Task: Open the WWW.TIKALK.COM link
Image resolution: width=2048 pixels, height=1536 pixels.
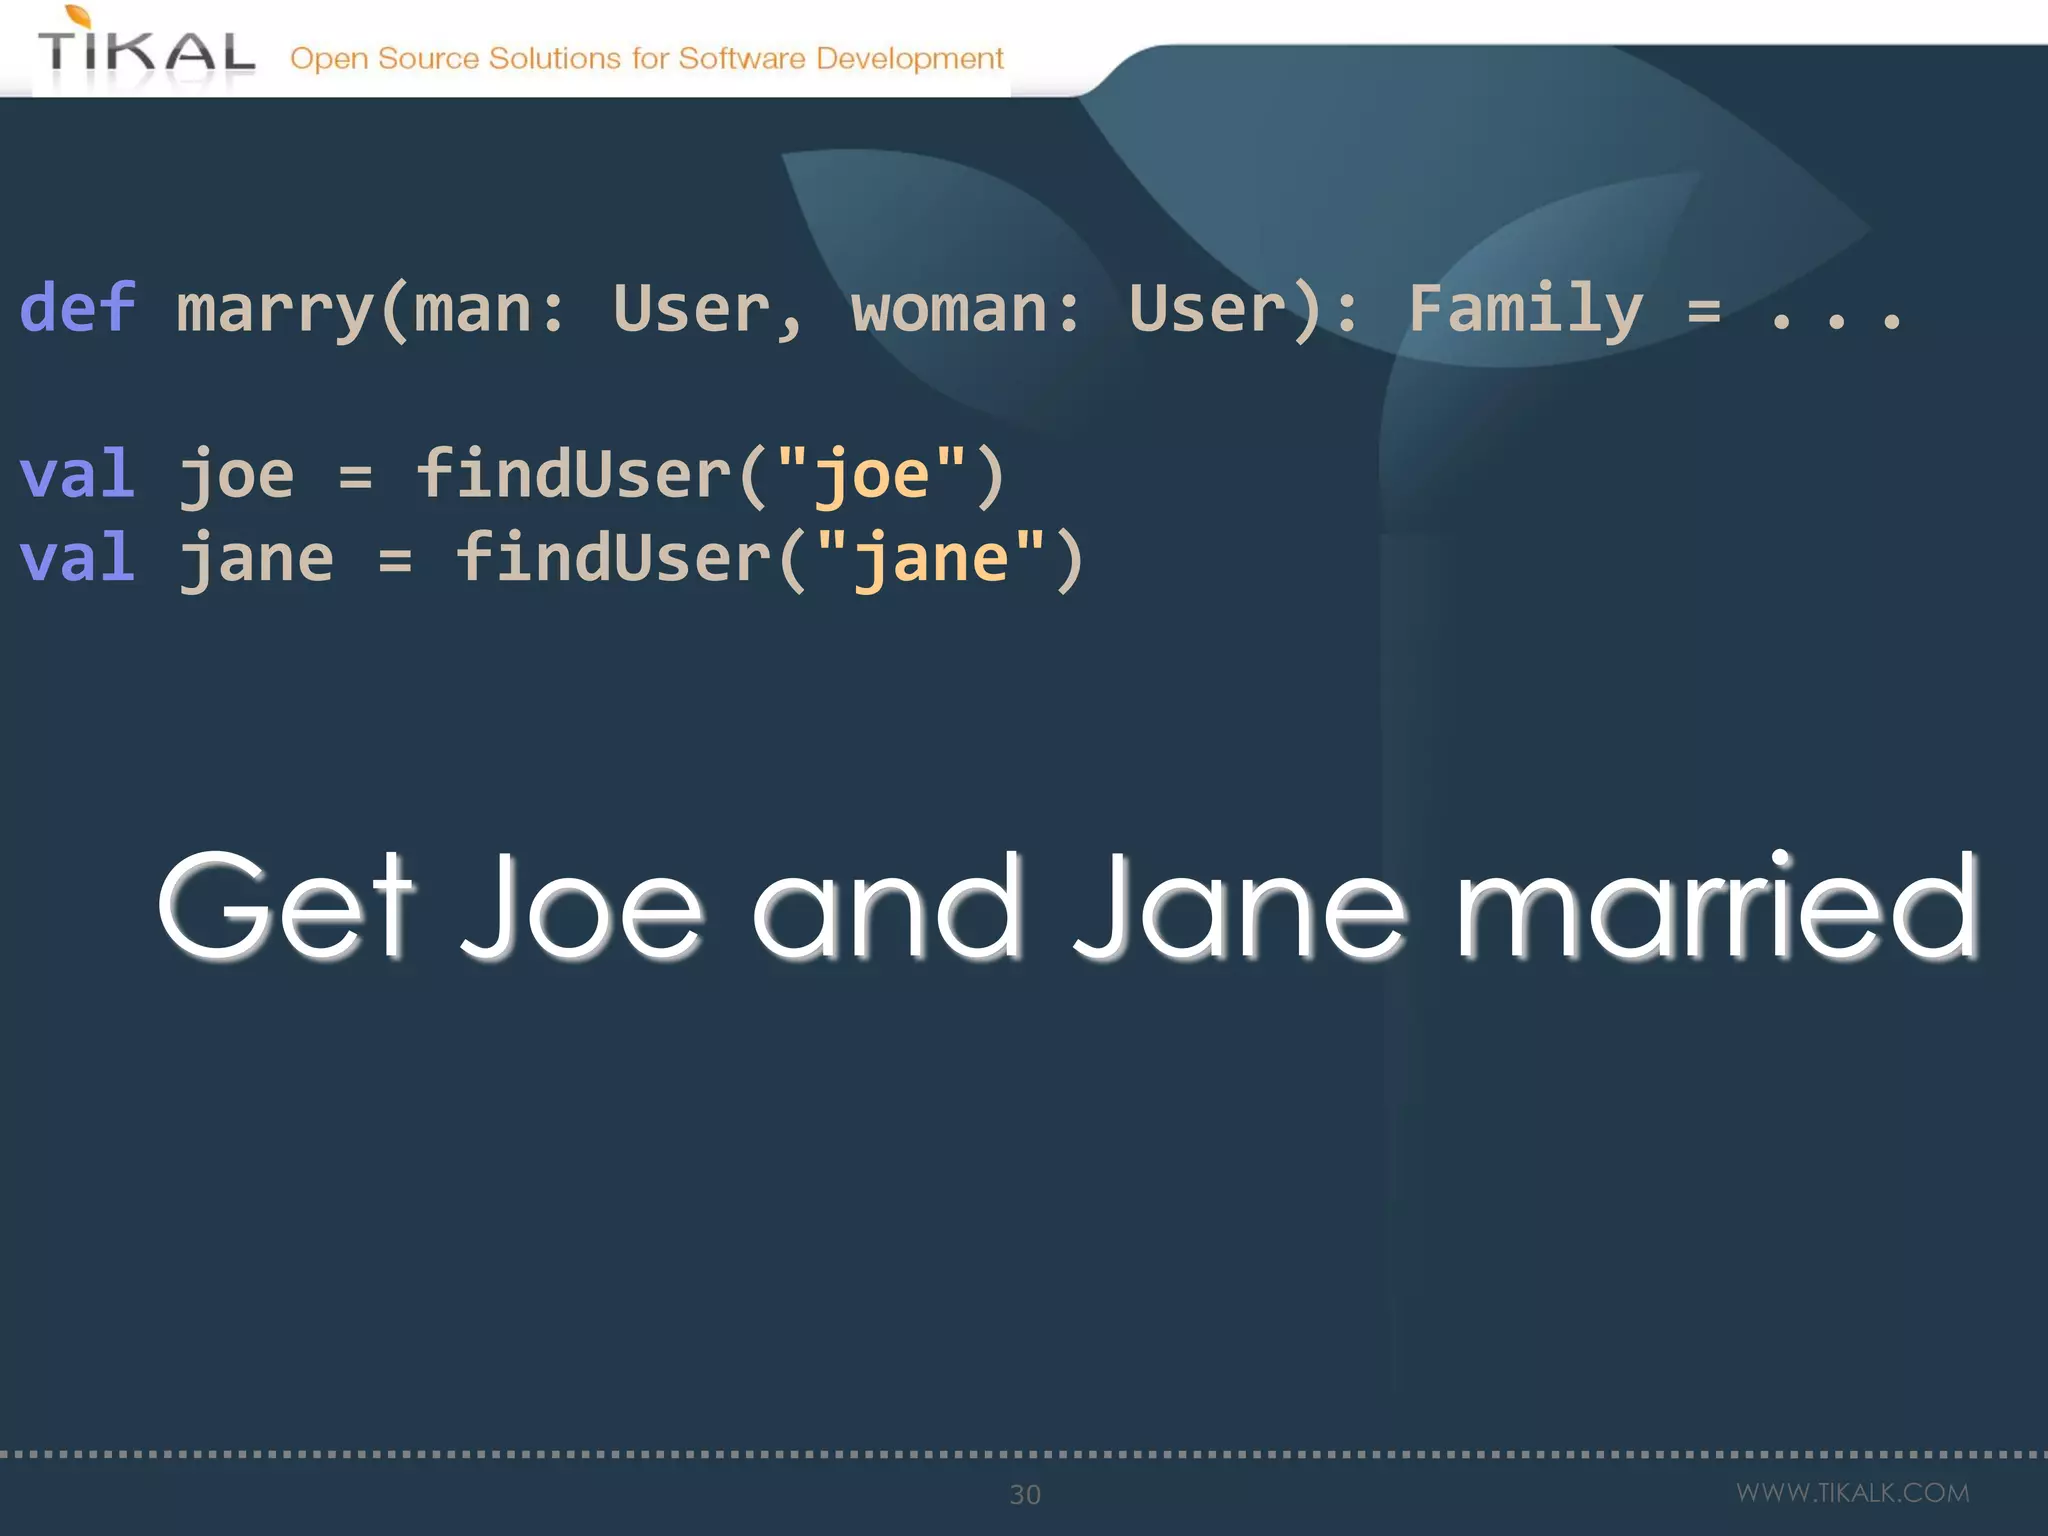Action: [x=1853, y=1493]
